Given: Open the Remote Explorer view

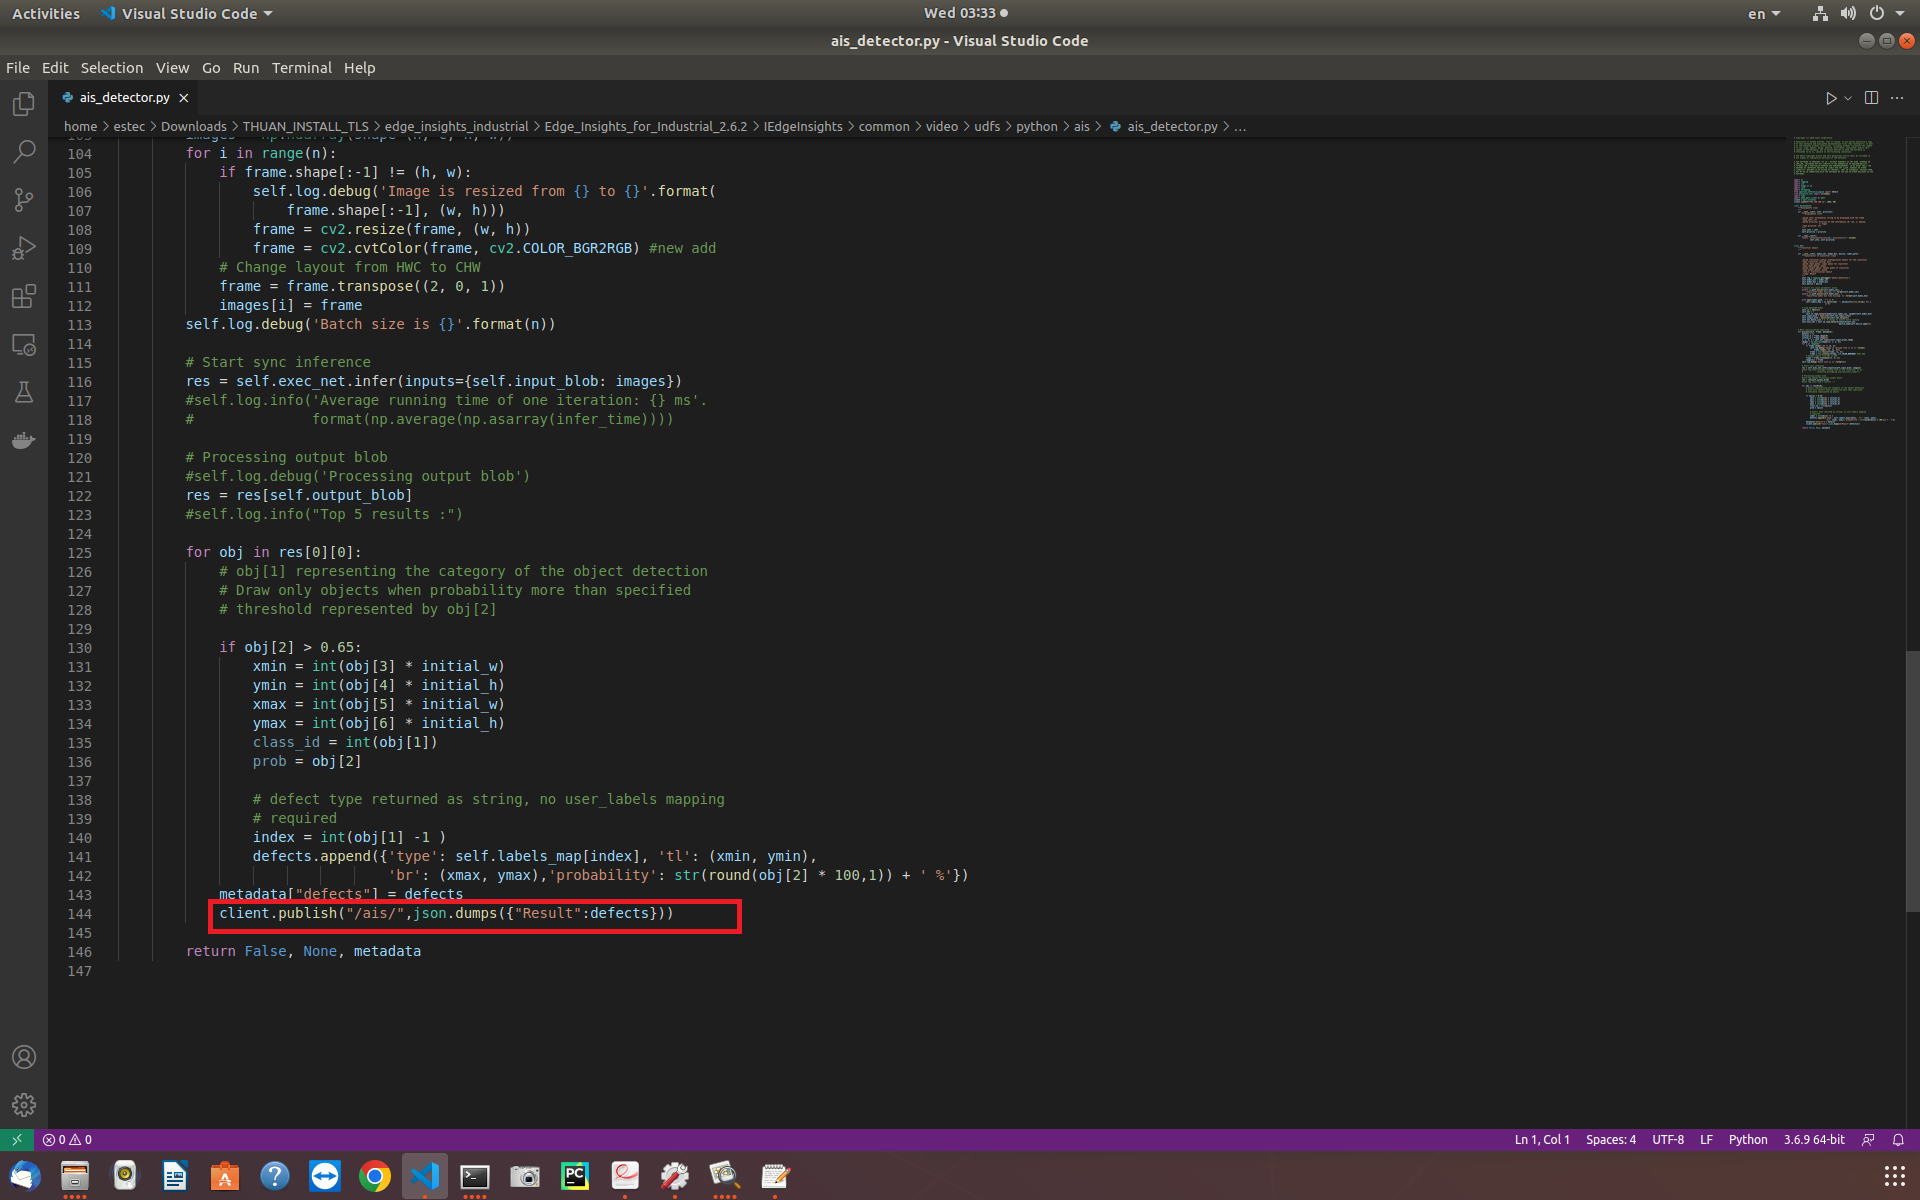Looking at the screenshot, I should point(24,345).
